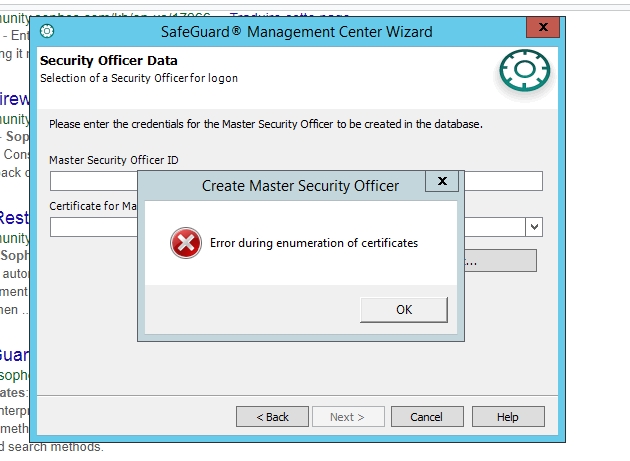Image resolution: width=630 pixels, height=461 pixels.
Task: Cancel the wizard
Action: tap(427, 417)
